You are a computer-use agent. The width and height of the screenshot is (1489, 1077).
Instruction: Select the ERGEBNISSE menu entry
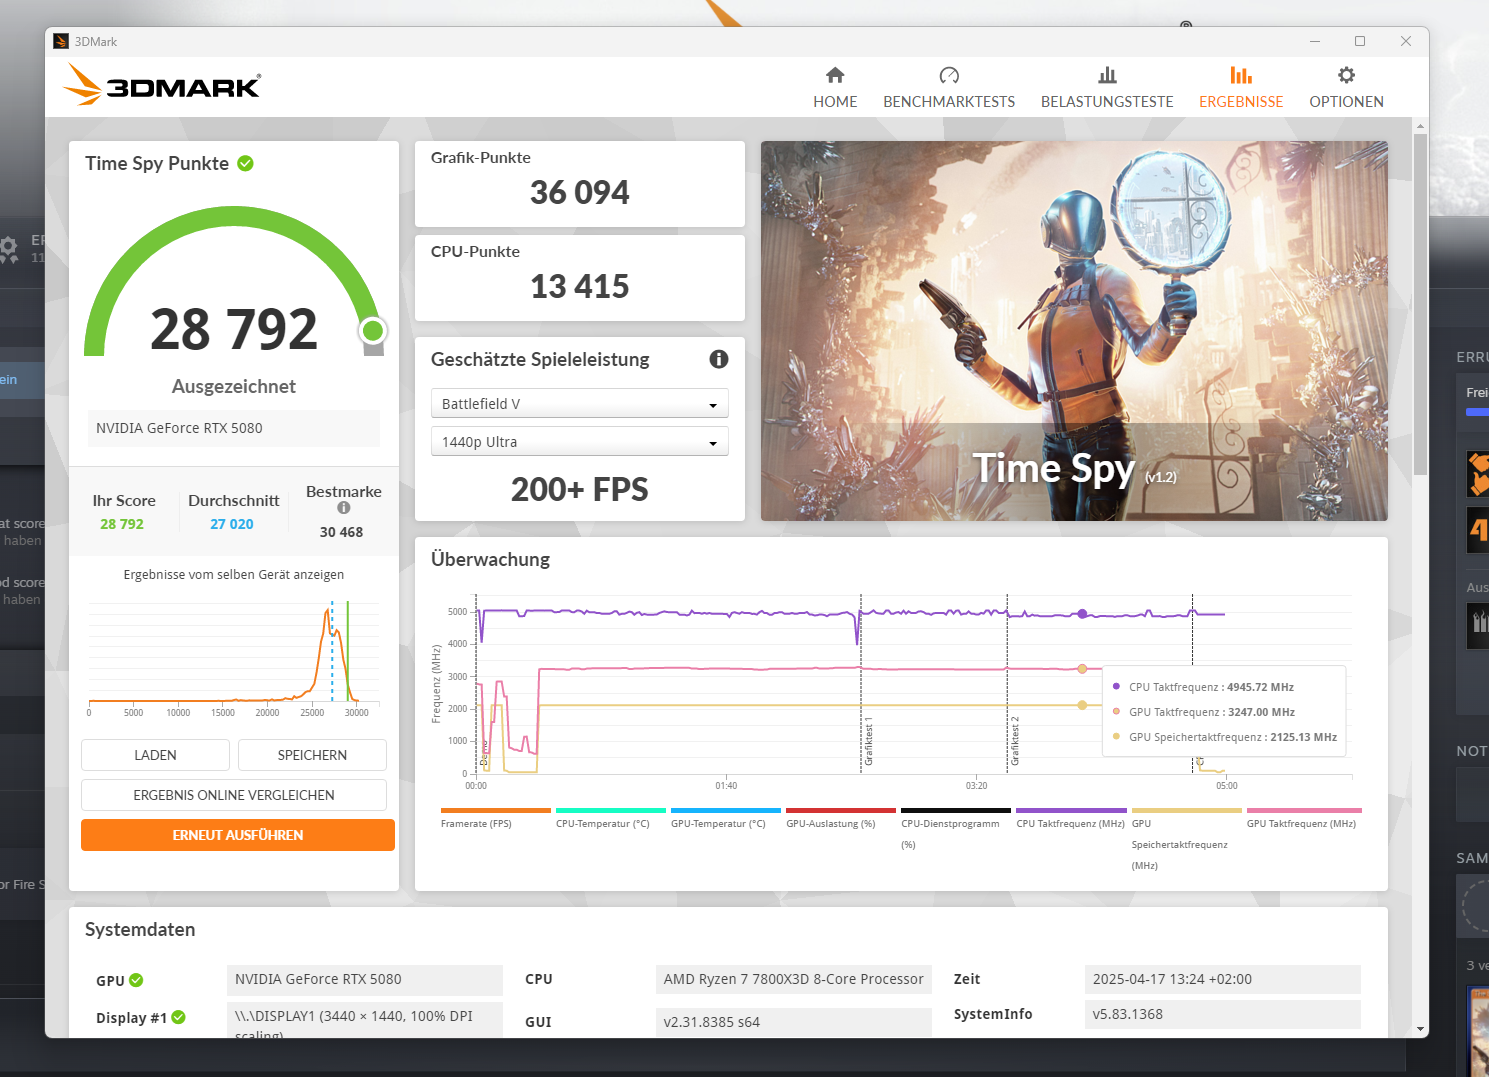[x=1241, y=101]
